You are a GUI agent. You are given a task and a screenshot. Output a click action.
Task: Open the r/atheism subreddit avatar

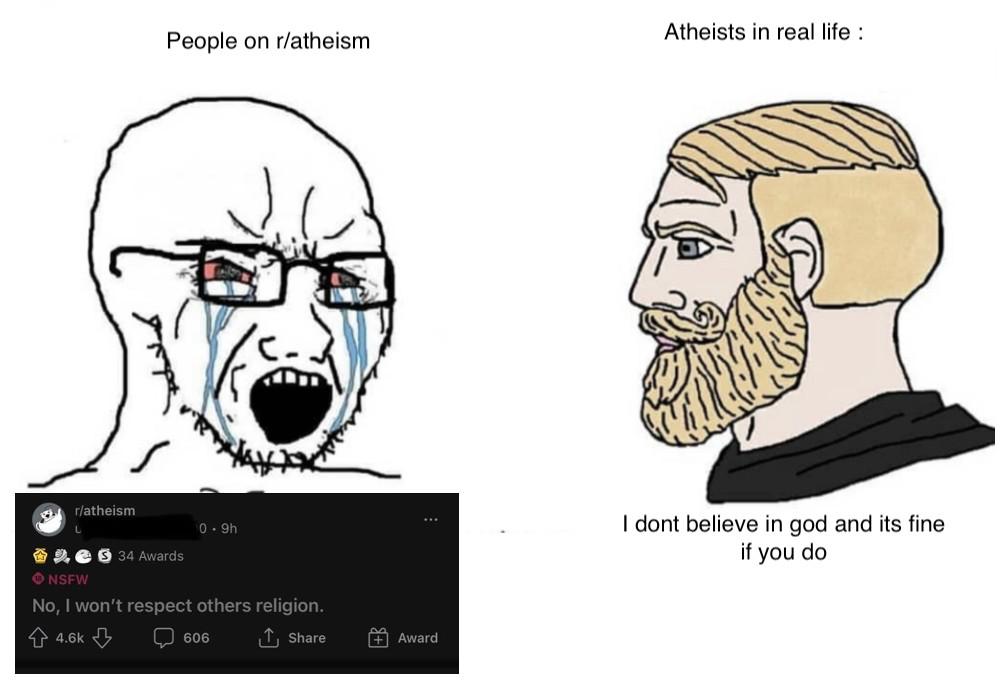(x=48, y=519)
